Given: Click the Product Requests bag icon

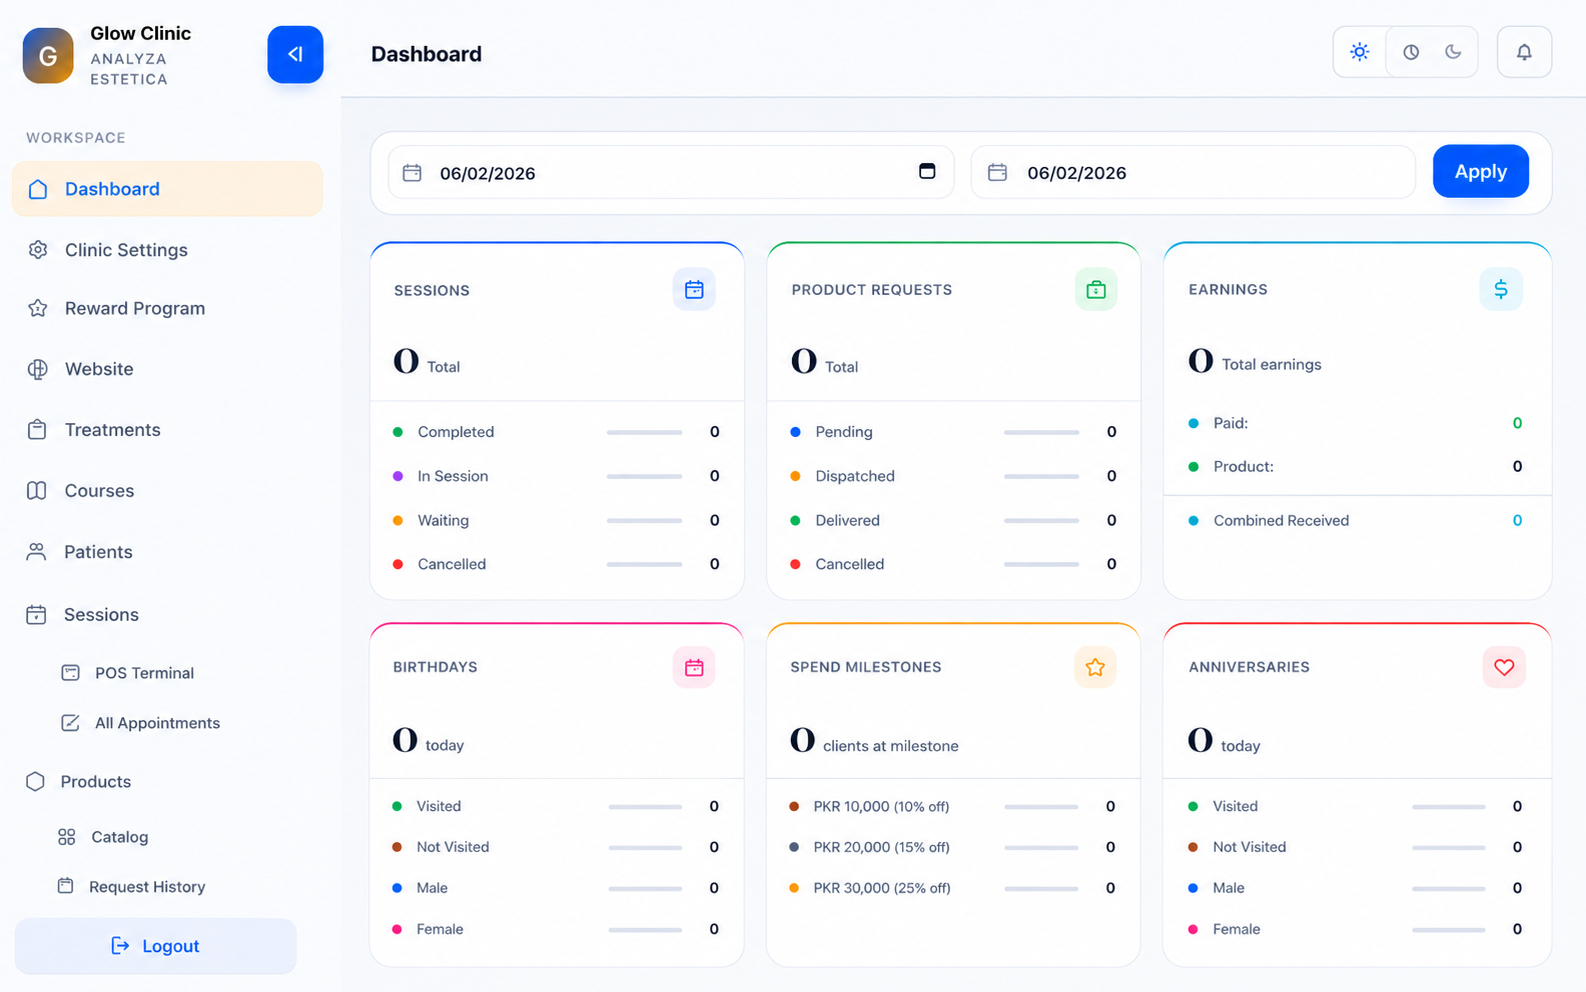Looking at the screenshot, I should click(x=1096, y=290).
